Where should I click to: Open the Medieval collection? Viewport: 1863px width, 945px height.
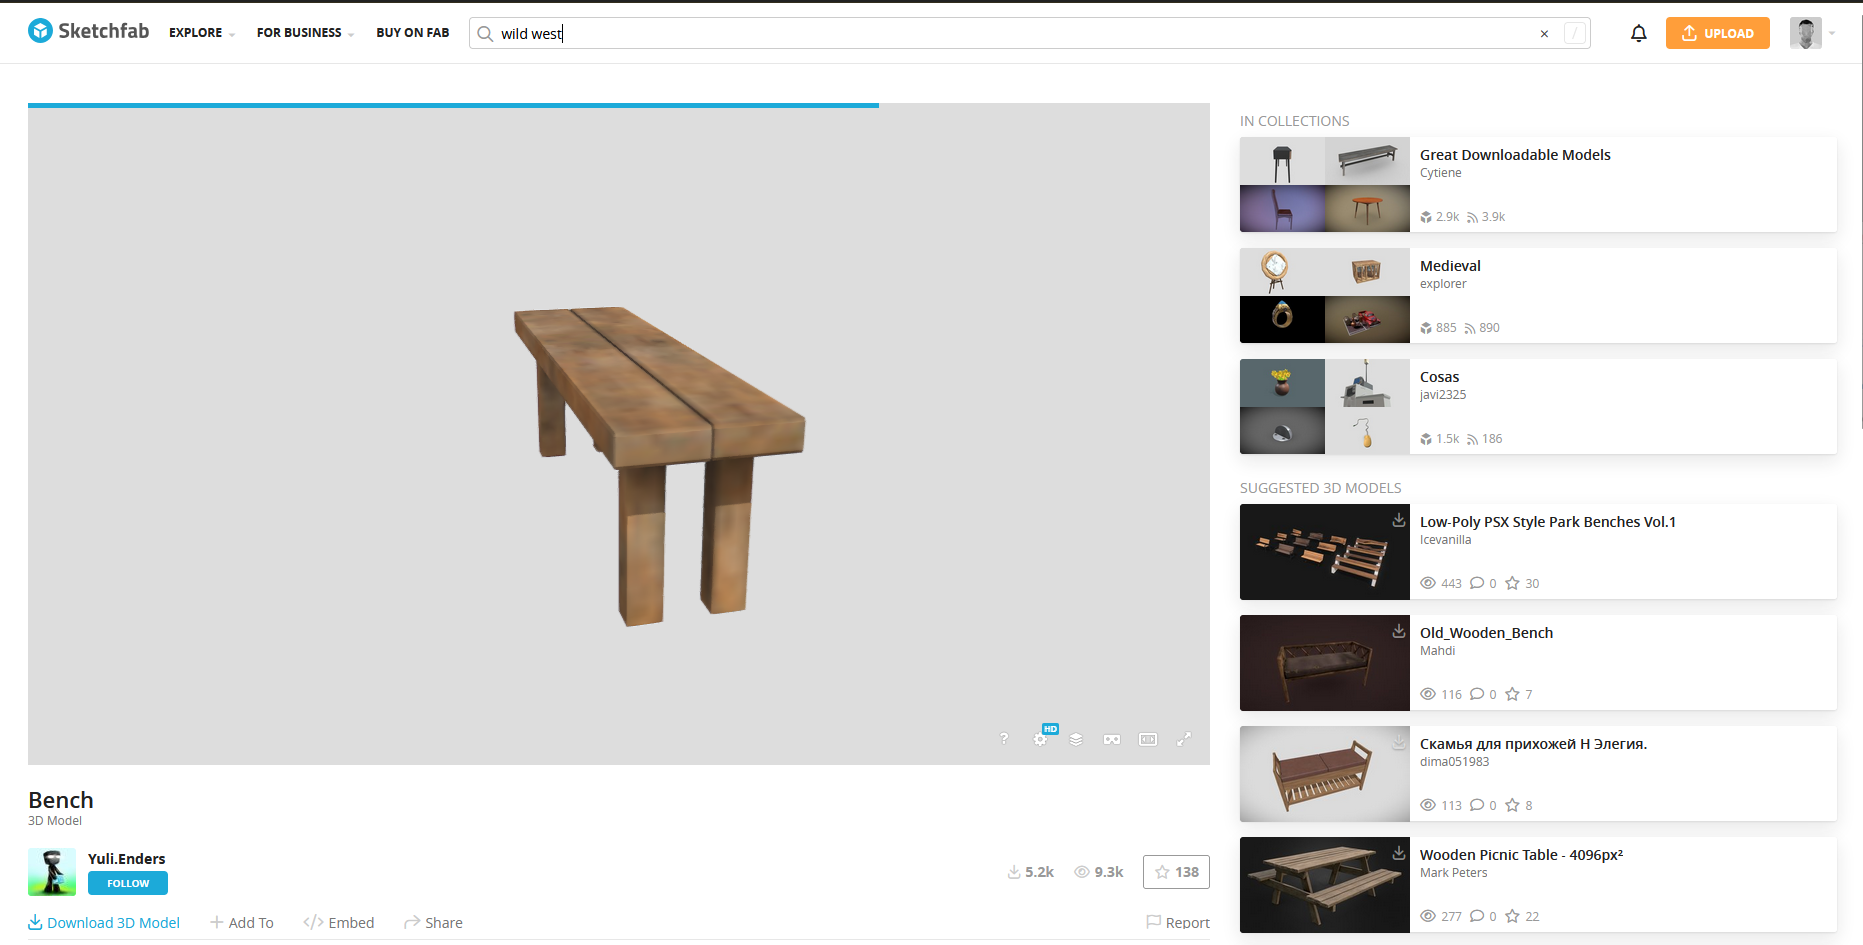[1538, 296]
